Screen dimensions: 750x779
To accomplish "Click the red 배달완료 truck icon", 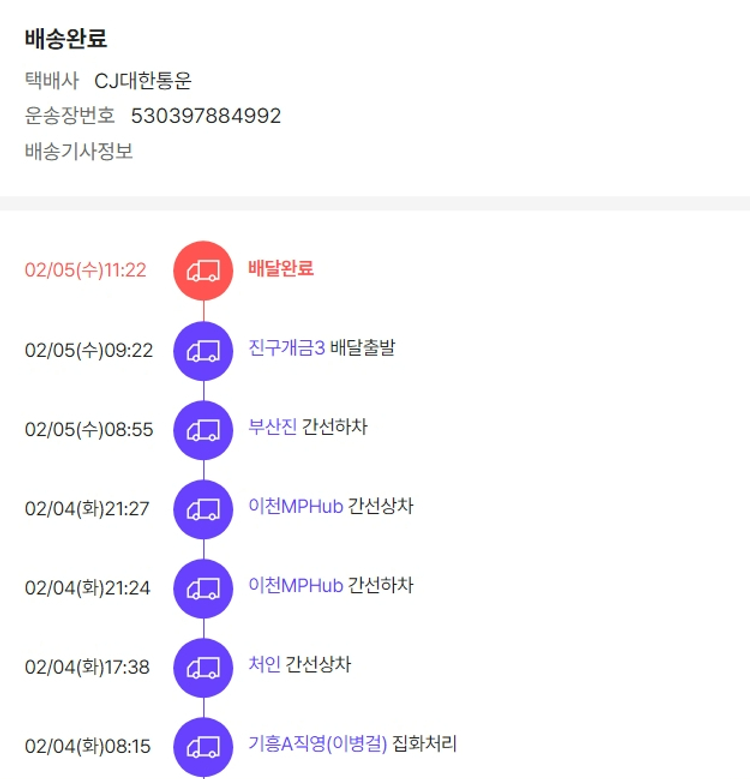I will [203, 270].
